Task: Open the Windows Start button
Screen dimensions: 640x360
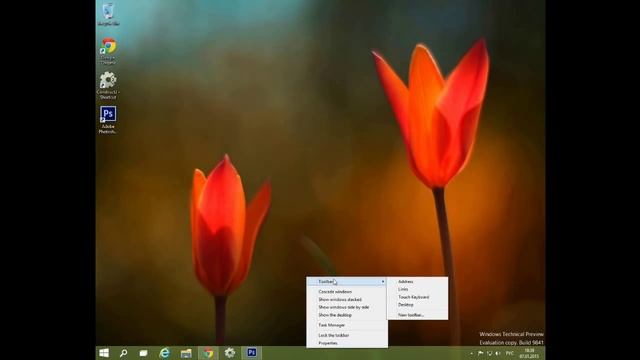Action: pyautogui.click(x=104, y=353)
